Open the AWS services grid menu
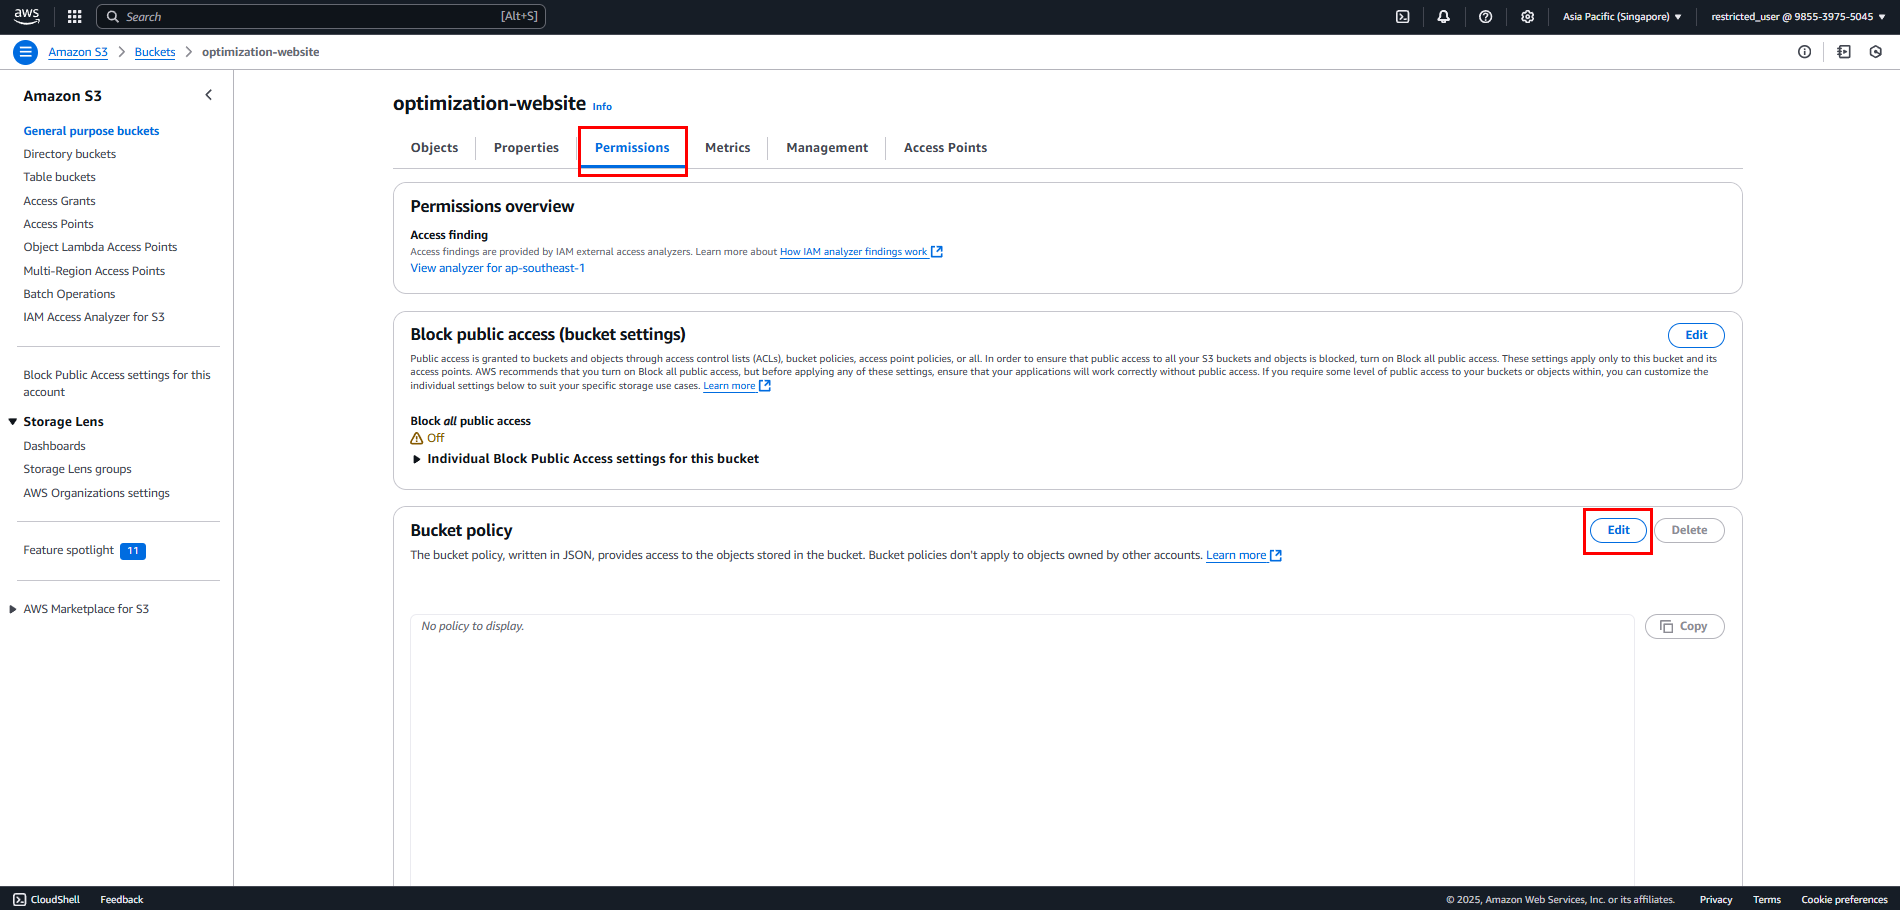 [74, 17]
